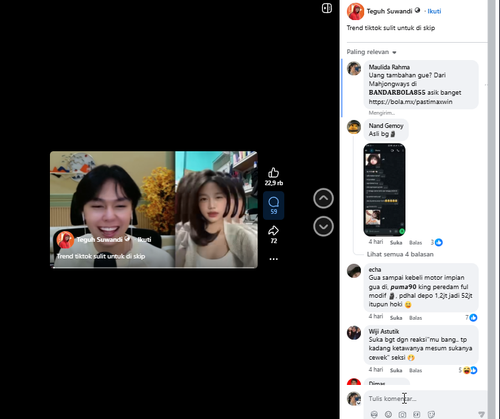Open the bola.mx/pastimaxwin link
The height and width of the screenshot is (419, 500).
pos(410,102)
